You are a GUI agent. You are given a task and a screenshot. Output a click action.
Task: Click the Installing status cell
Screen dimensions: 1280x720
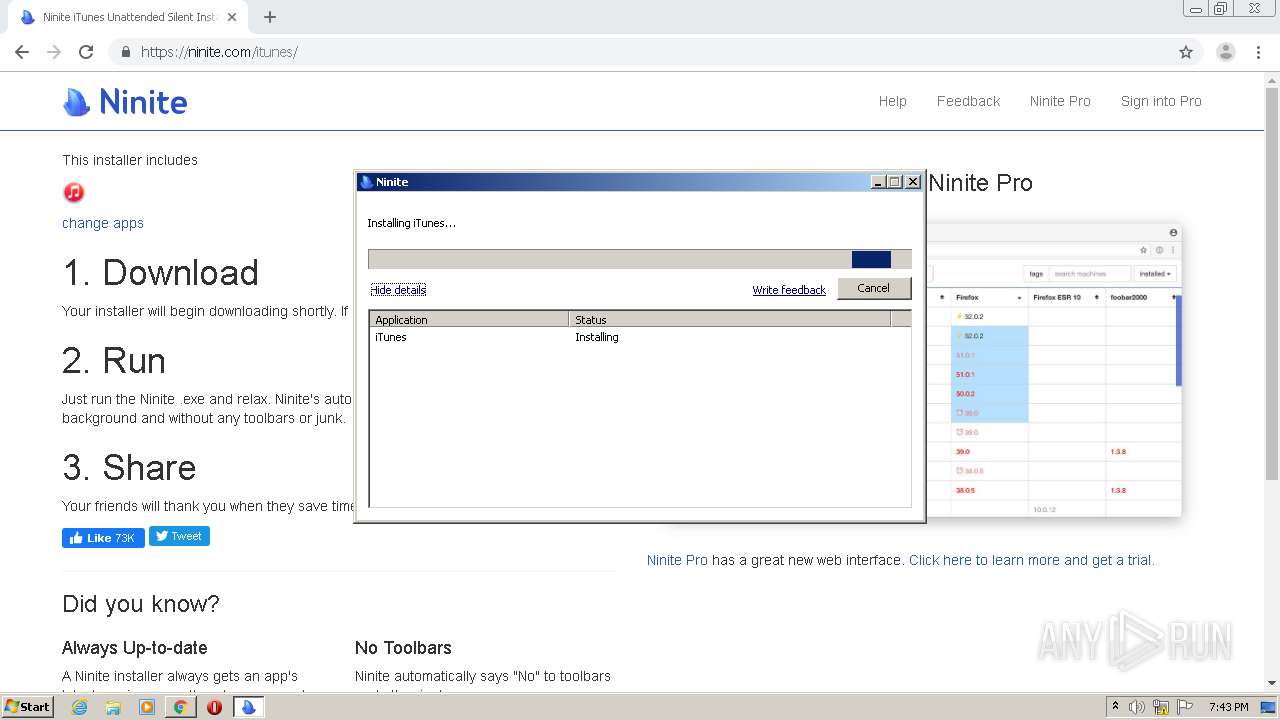[597, 337]
